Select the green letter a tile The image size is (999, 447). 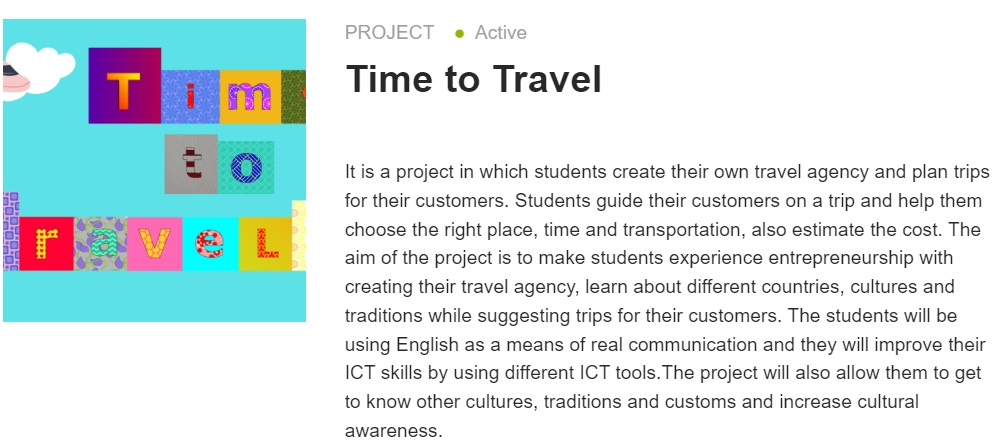click(x=100, y=244)
